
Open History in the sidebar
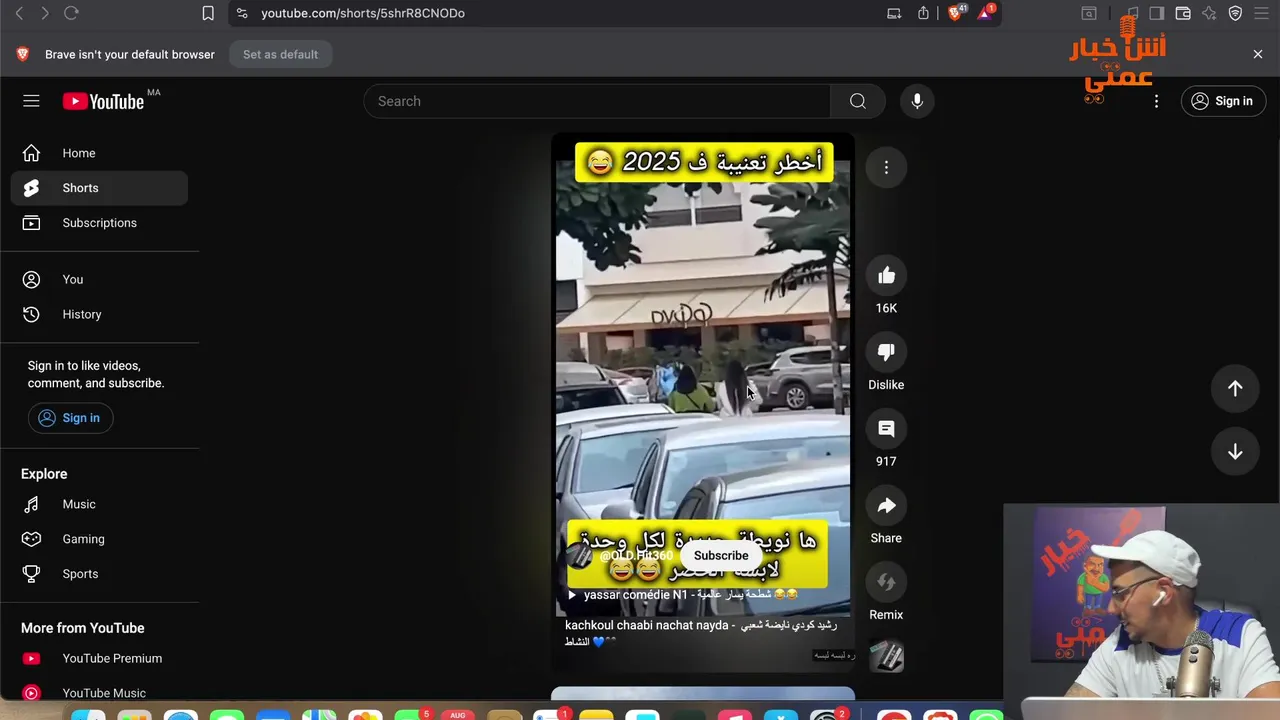tap(99, 314)
